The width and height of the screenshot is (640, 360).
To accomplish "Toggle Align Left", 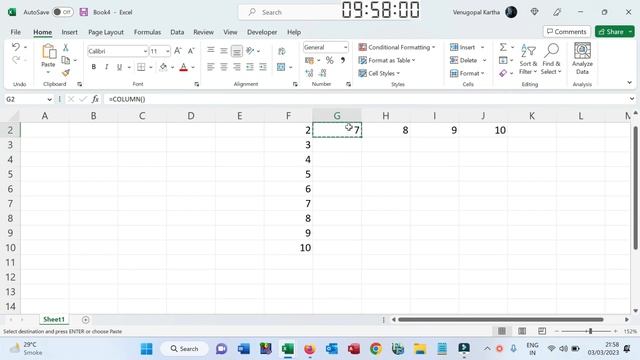I will pos(211,67).
